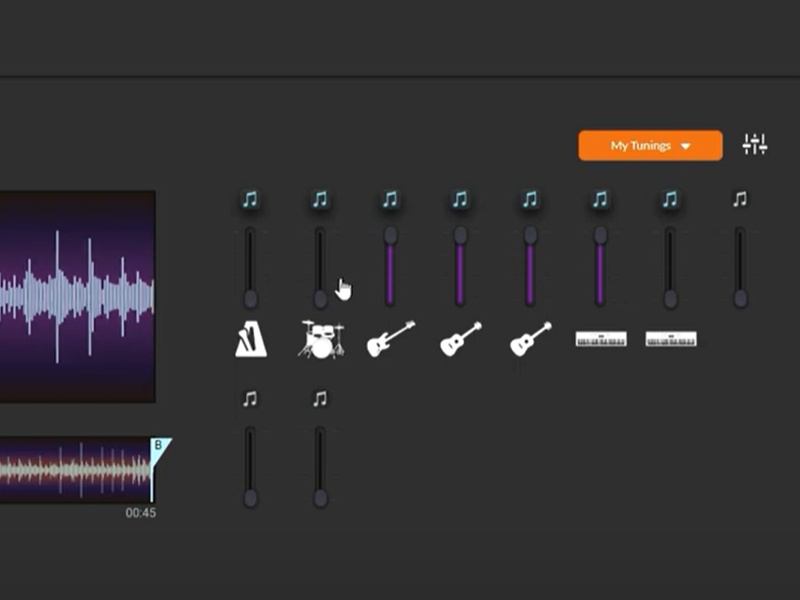
Task: Select the second keyboard track icon
Action: pyautogui.click(x=671, y=339)
